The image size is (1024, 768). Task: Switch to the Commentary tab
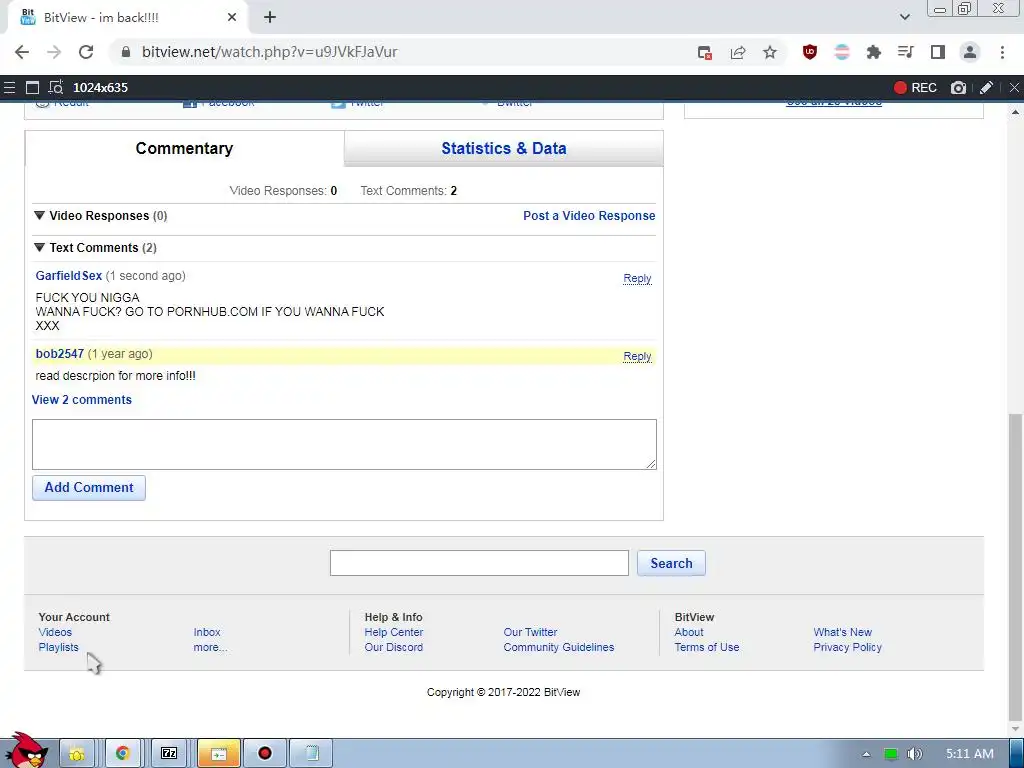tap(184, 148)
